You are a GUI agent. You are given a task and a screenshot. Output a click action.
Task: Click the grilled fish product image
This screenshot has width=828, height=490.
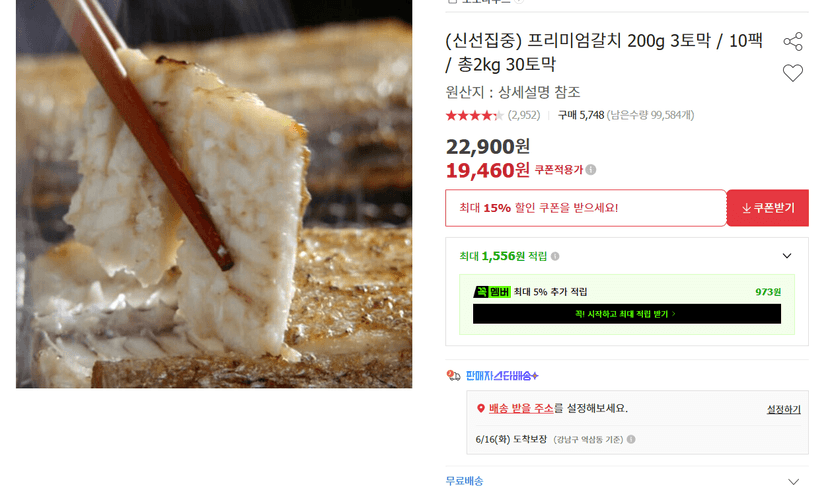[x=214, y=194]
